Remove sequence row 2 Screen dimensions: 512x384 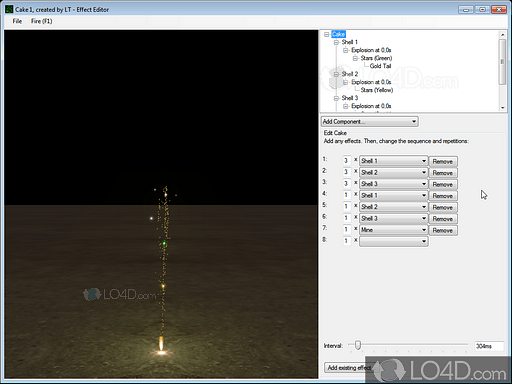coord(443,173)
